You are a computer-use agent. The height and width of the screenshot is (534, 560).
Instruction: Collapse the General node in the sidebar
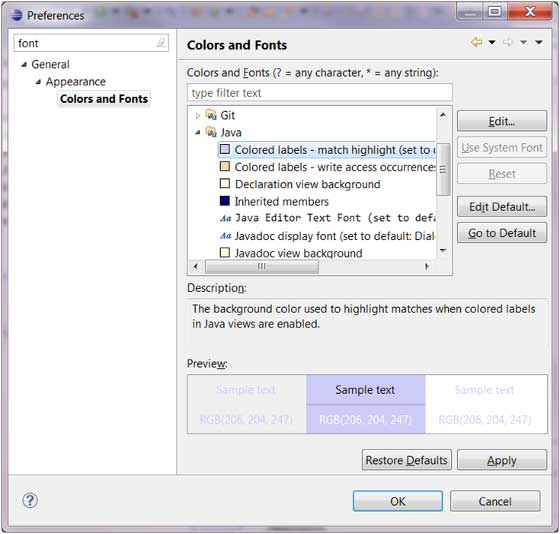[24, 65]
